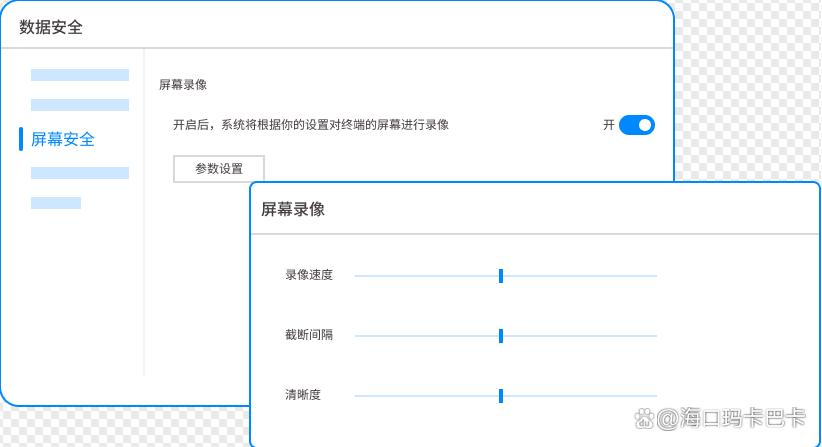822x447 pixels.
Task: Select 屏幕安全 in the sidebar
Action: click(x=63, y=139)
